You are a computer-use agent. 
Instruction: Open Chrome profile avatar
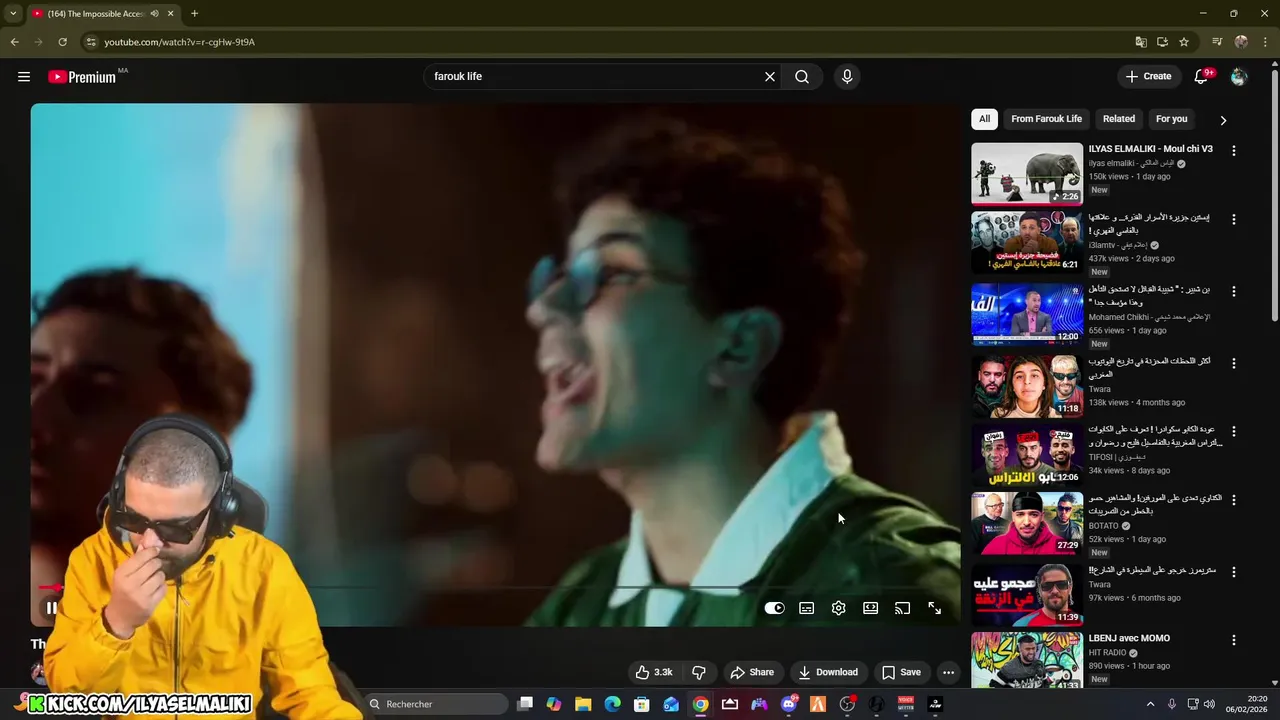(1241, 42)
